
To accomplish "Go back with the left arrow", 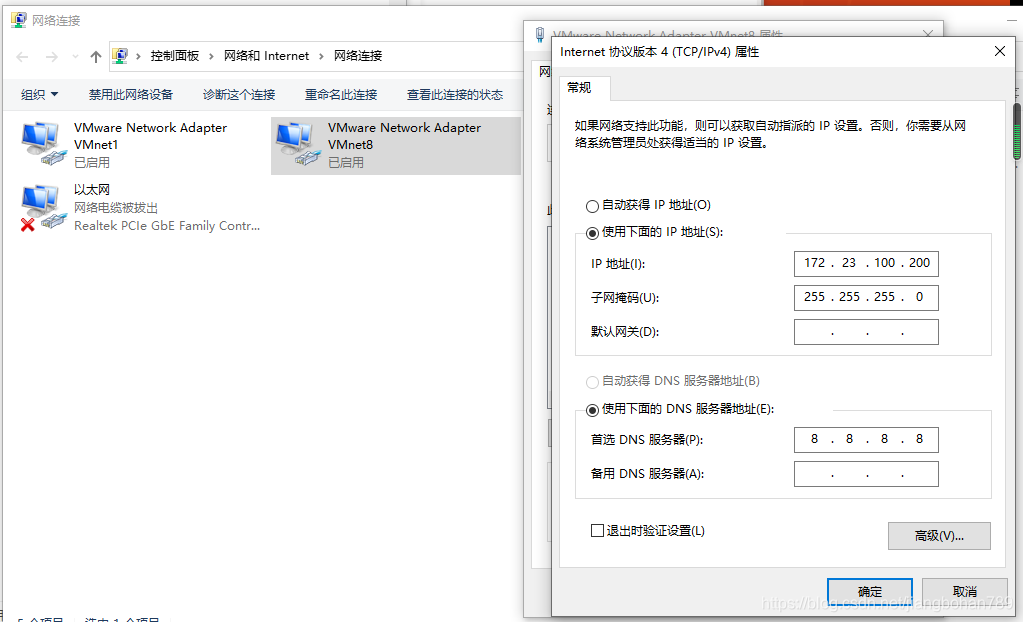I will 22,57.
